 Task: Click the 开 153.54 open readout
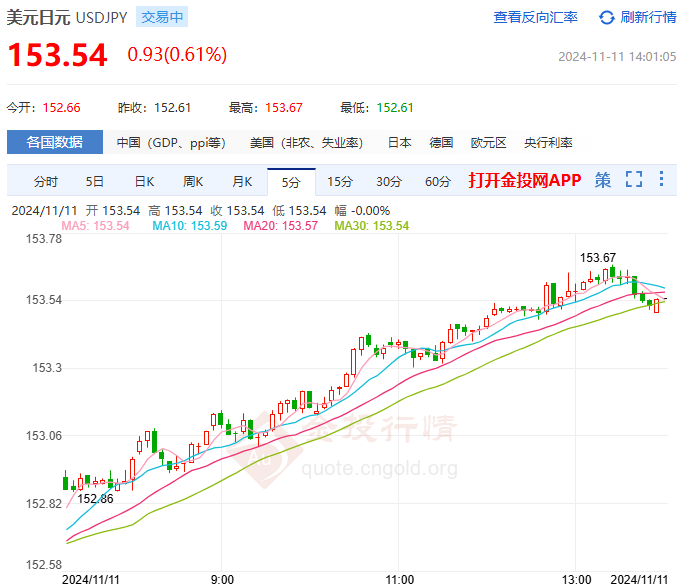(113, 211)
